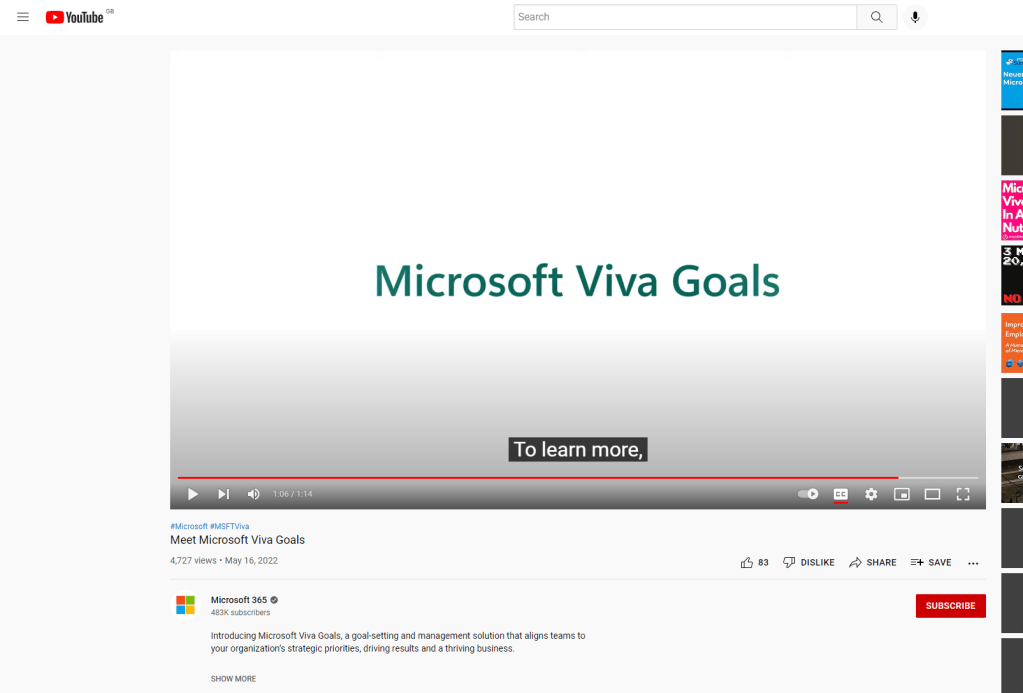Viewport: 1023px width, 693px height.
Task: Click the search magnifier button
Action: tap(877, 17)
